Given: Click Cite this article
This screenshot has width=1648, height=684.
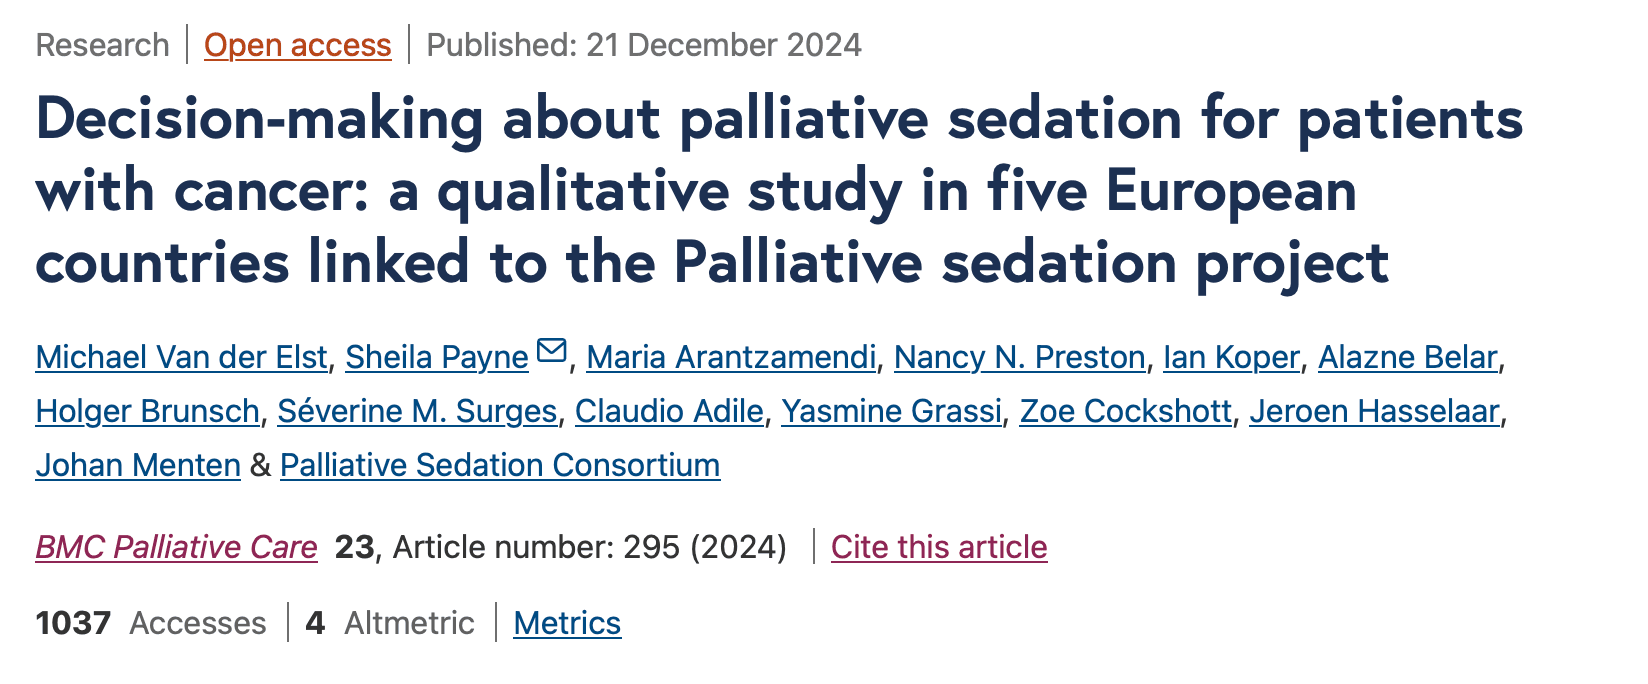Looking at the screenshot, I should (x=939, y=547).
